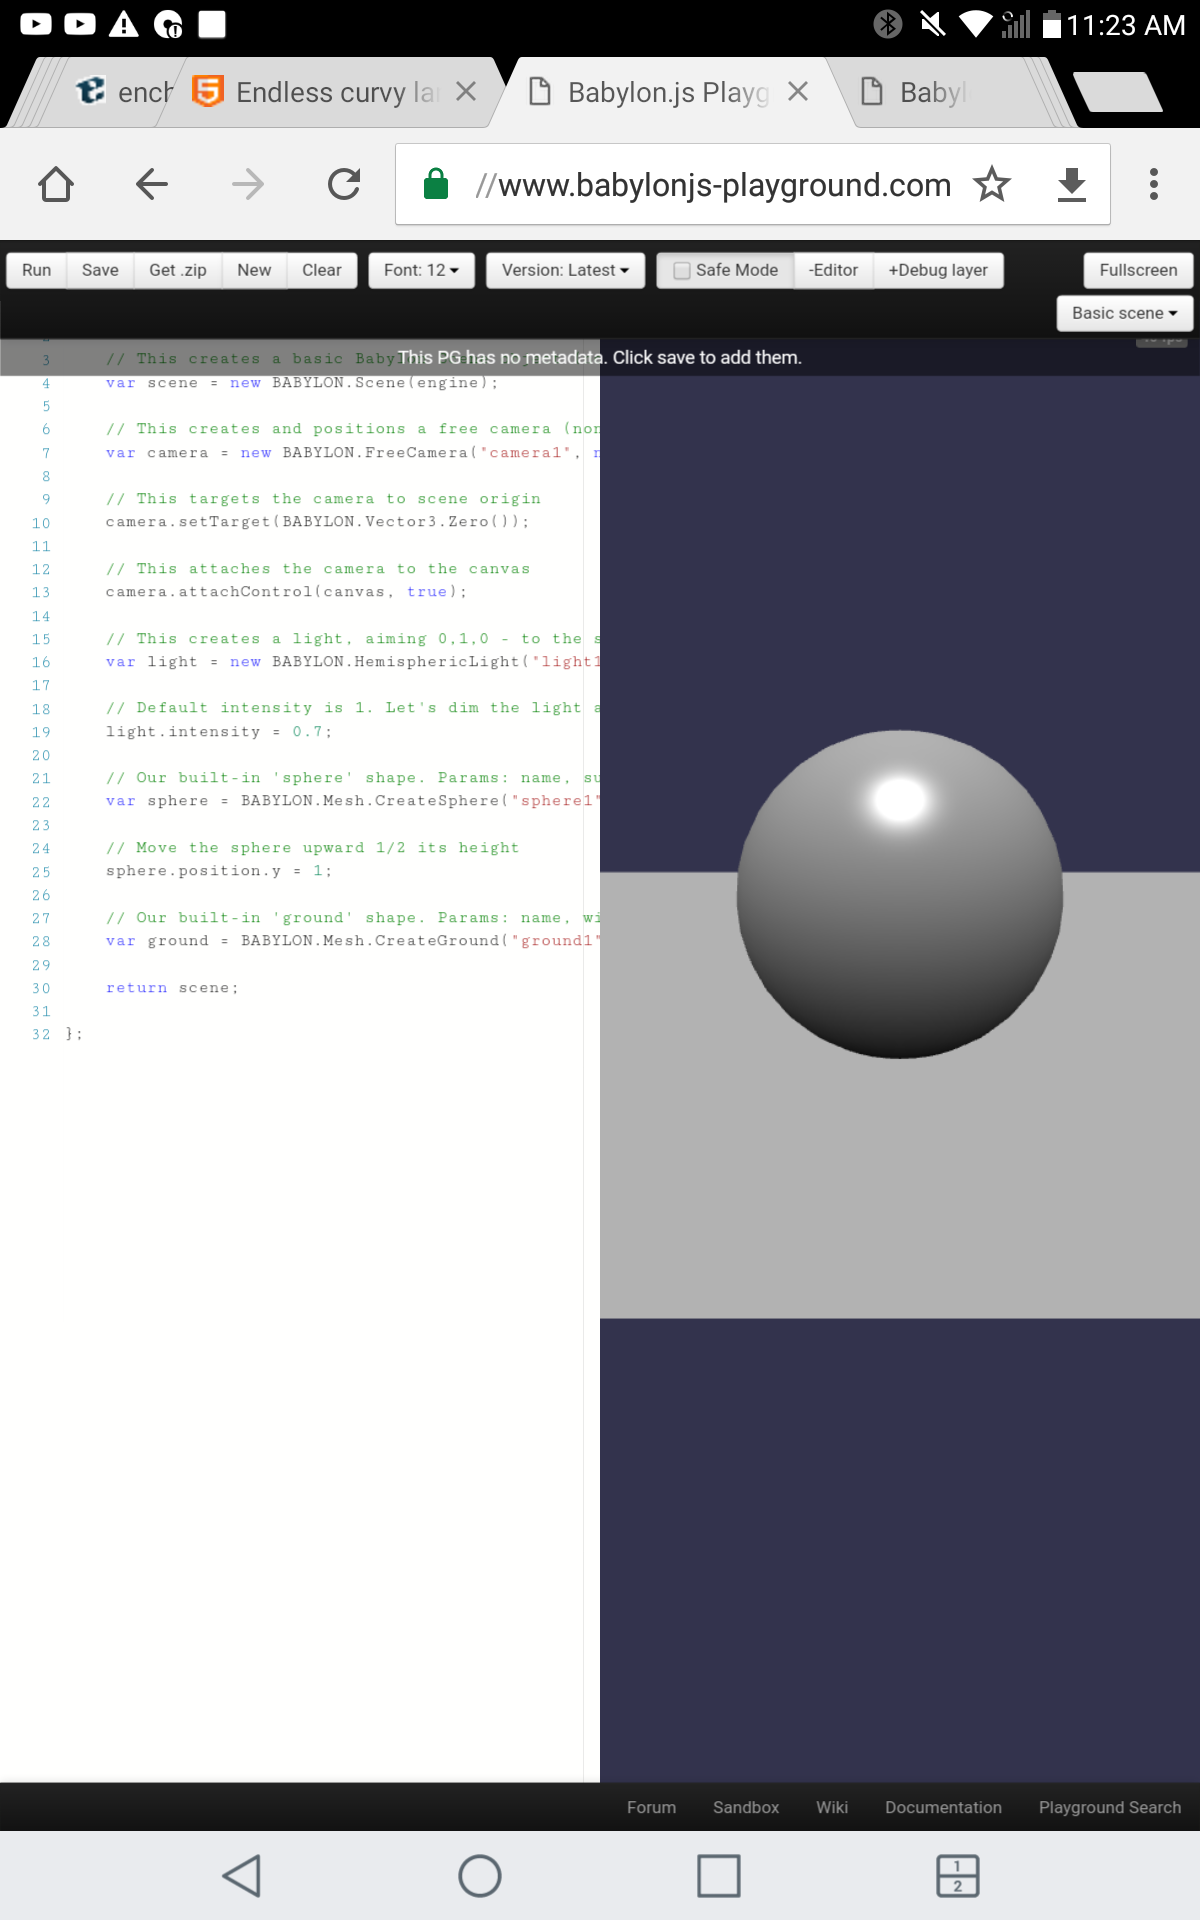
Task: Click the New button
Action: (x=254, y=270)
